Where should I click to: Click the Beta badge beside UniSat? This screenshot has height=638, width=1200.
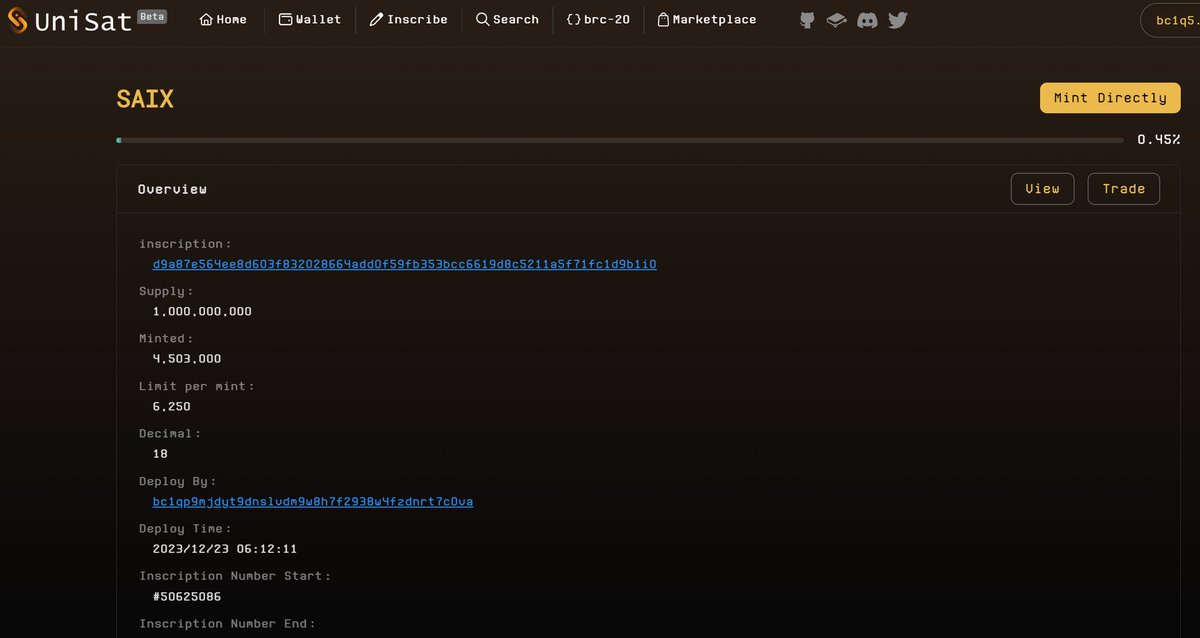pos(152,16)
